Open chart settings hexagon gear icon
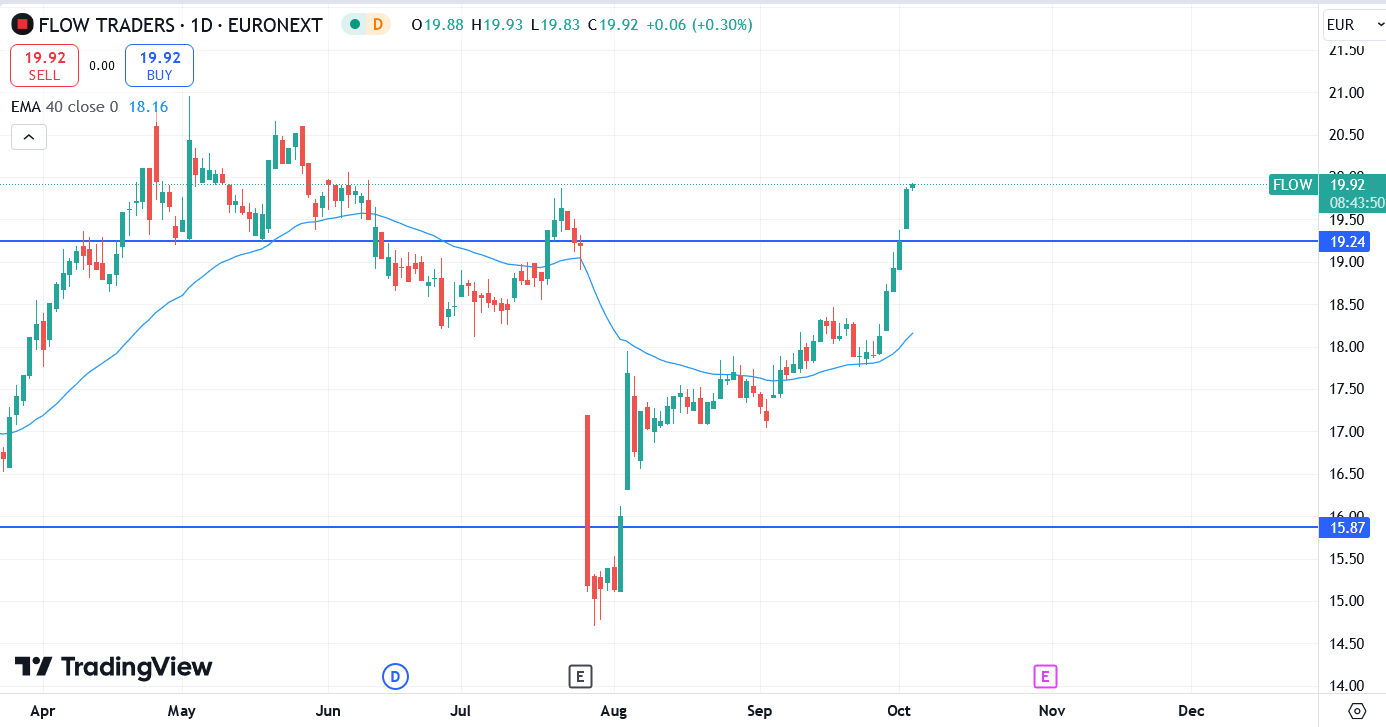The height and width of the screenshot is (727, 1386). pos(1357,711)
